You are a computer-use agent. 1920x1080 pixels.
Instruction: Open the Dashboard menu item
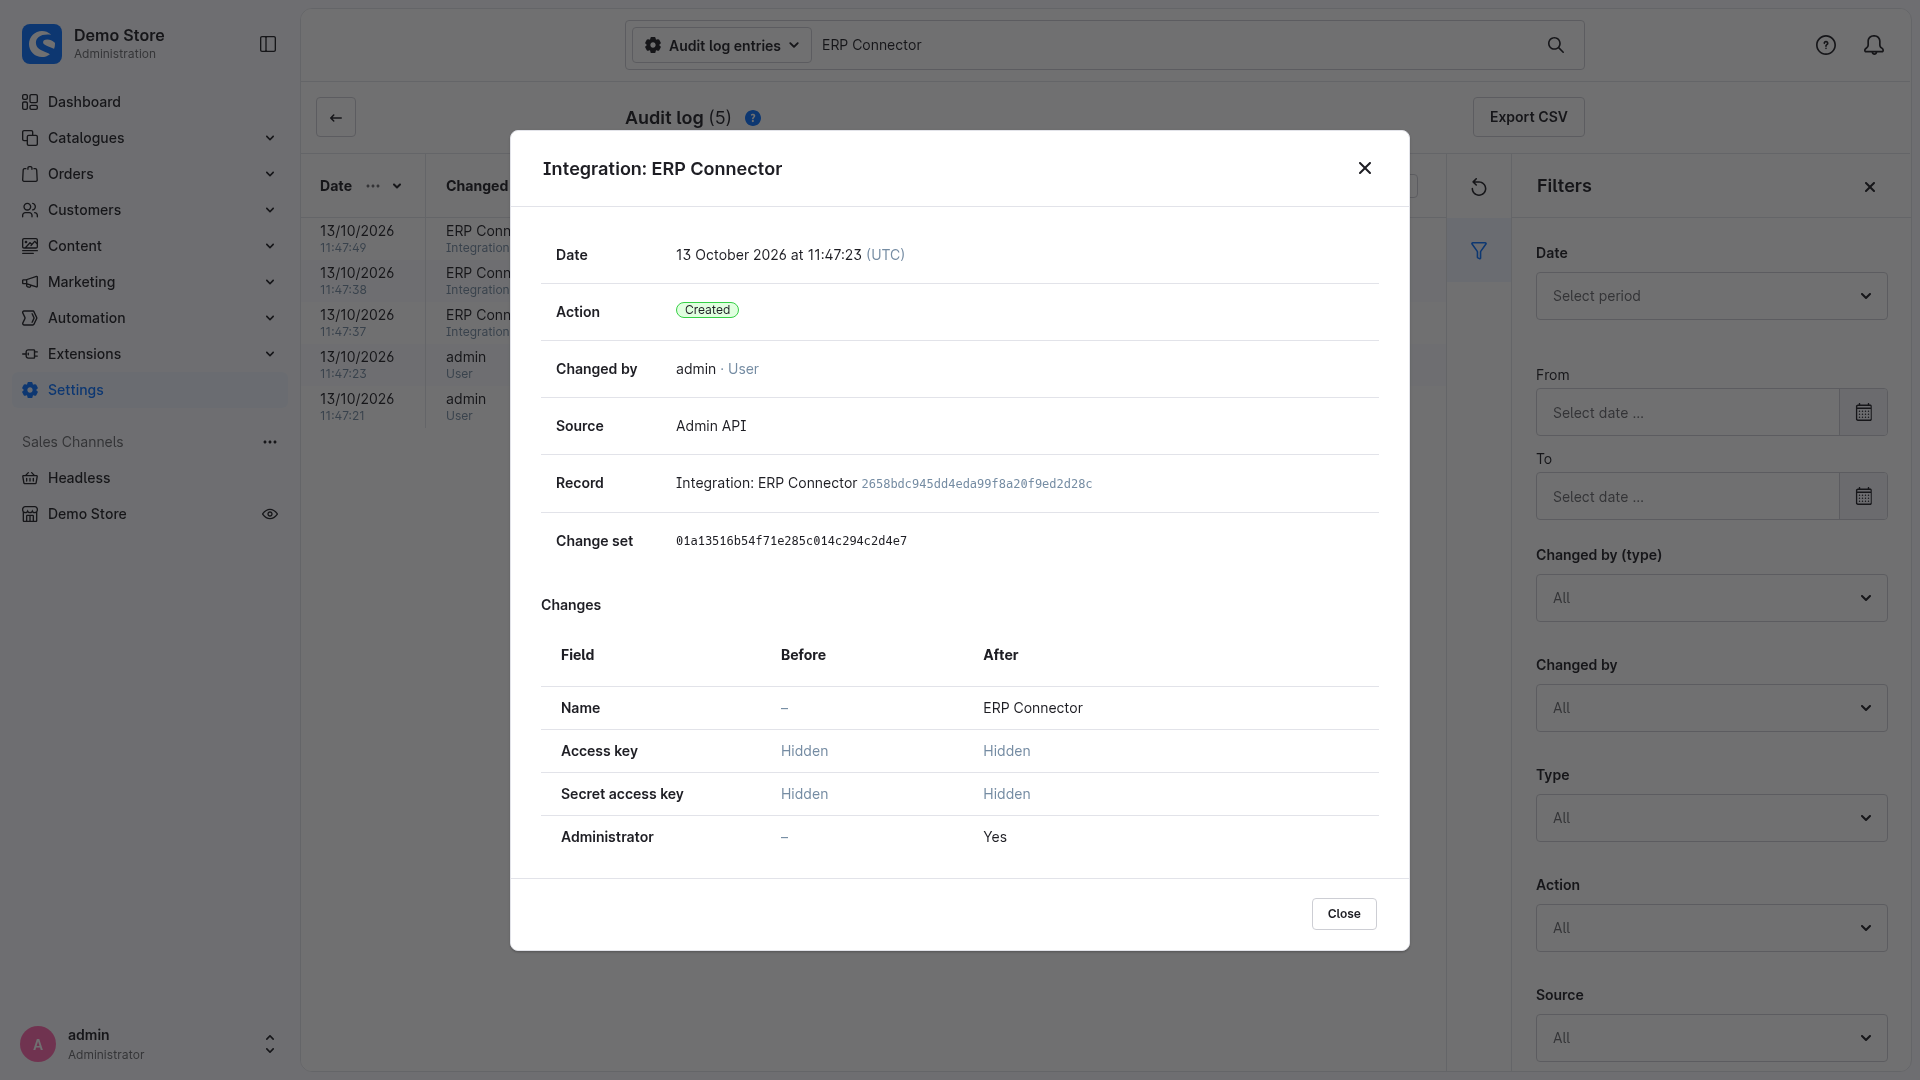150,102
